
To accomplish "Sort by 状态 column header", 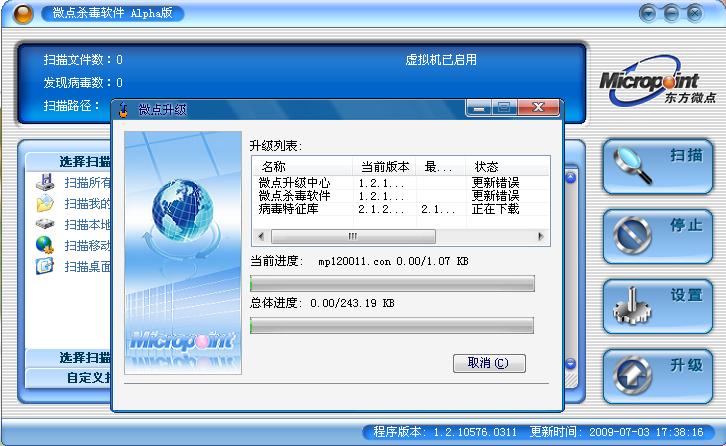I will [x=507, y=166].
